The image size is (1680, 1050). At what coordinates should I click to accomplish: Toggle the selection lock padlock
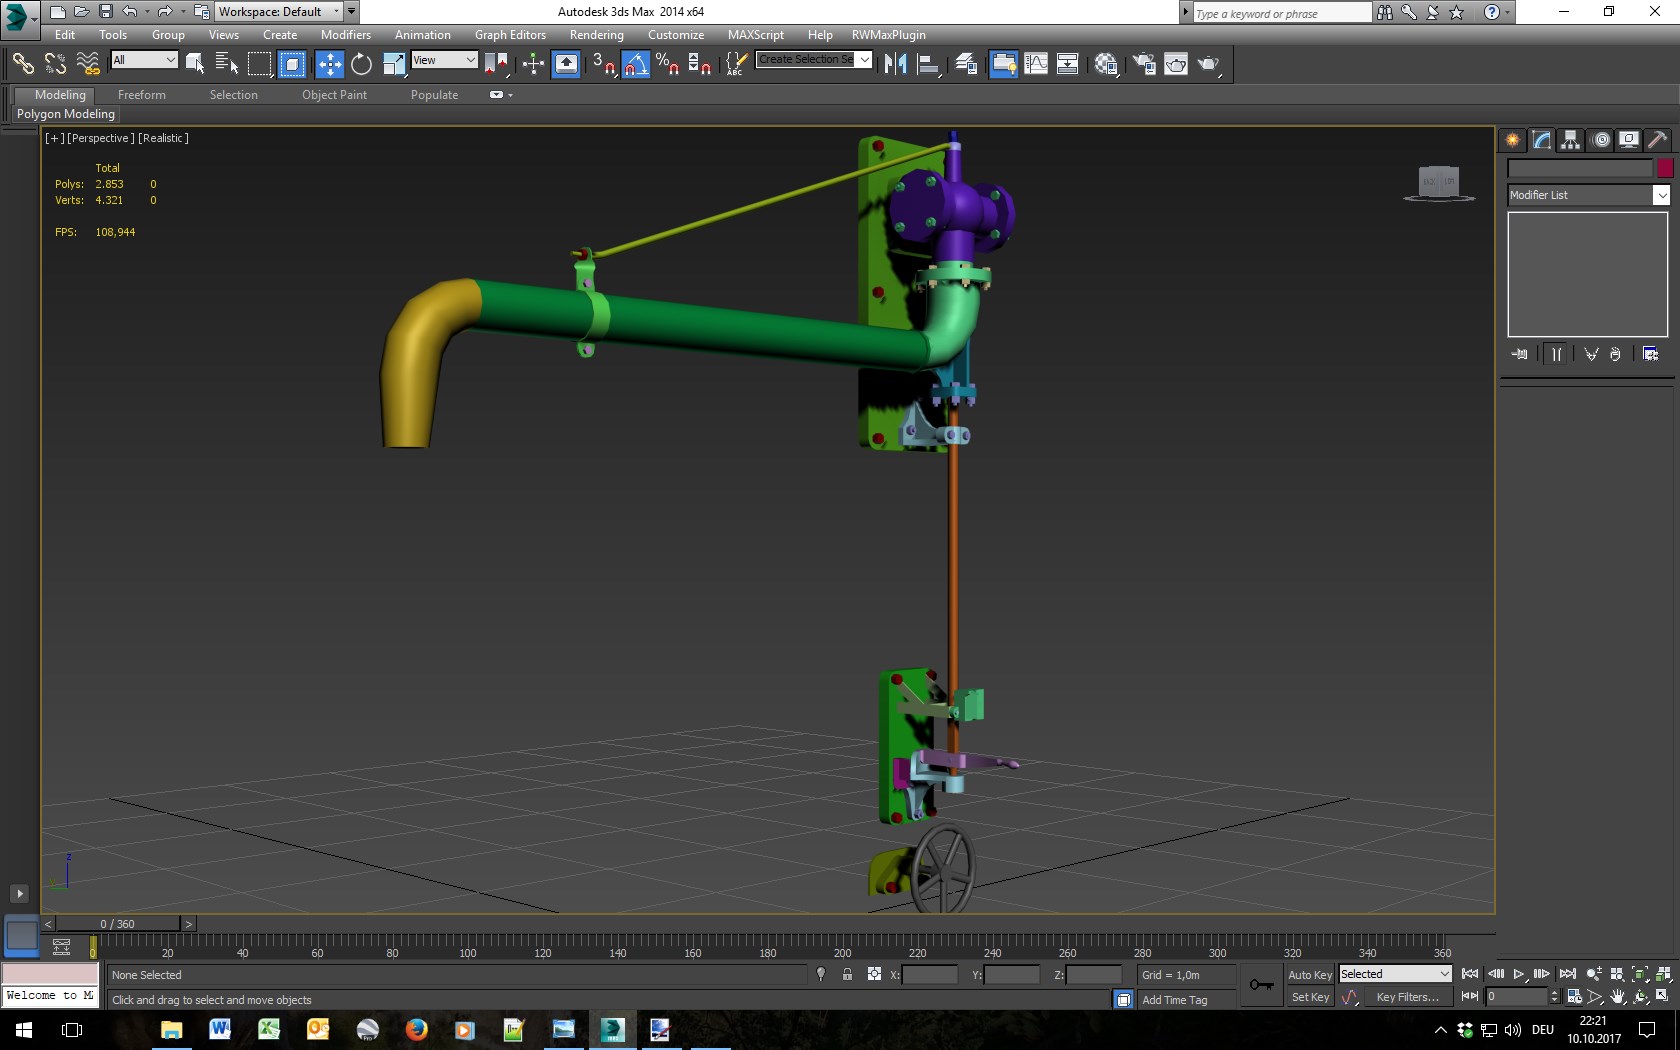pyautogui.click(x=847, y=974)
